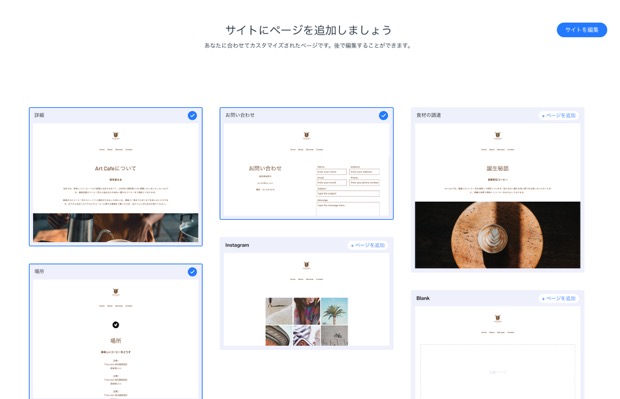This screenshot has height=399, width=620.
Task: Uncheck the お問い合わせ page checkmark
Action: (383, 115)
